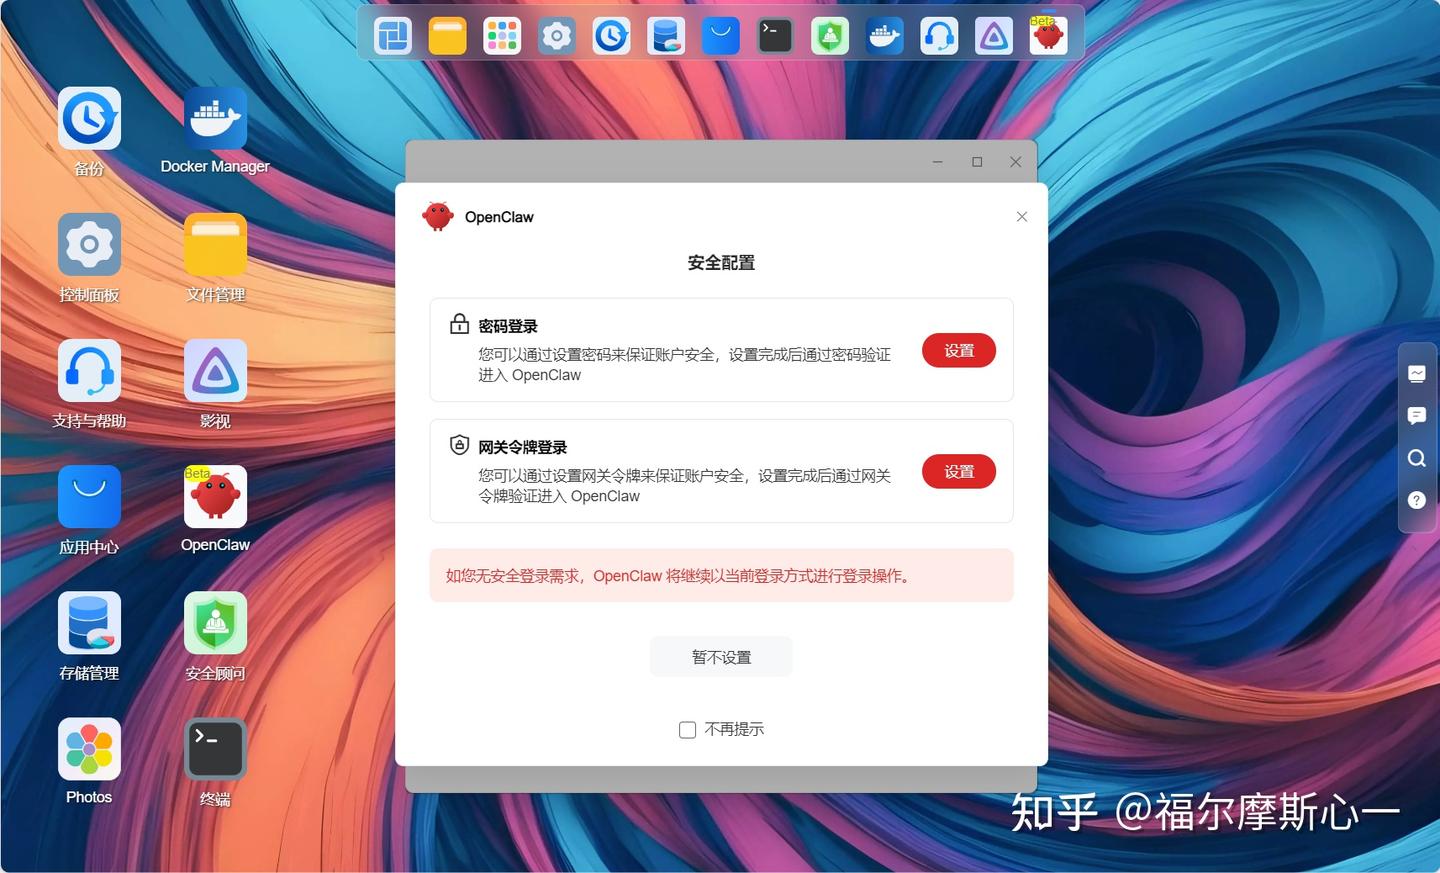Open the green security shield icon in the top dock
The height and width of the screenshot is (873, 1440).
pos(830,36)
